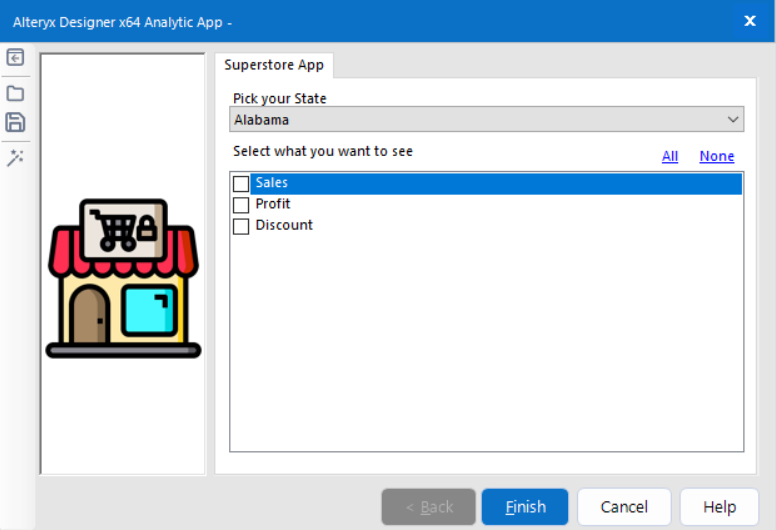
Task: Click the Back button
Action: [429, 507]
